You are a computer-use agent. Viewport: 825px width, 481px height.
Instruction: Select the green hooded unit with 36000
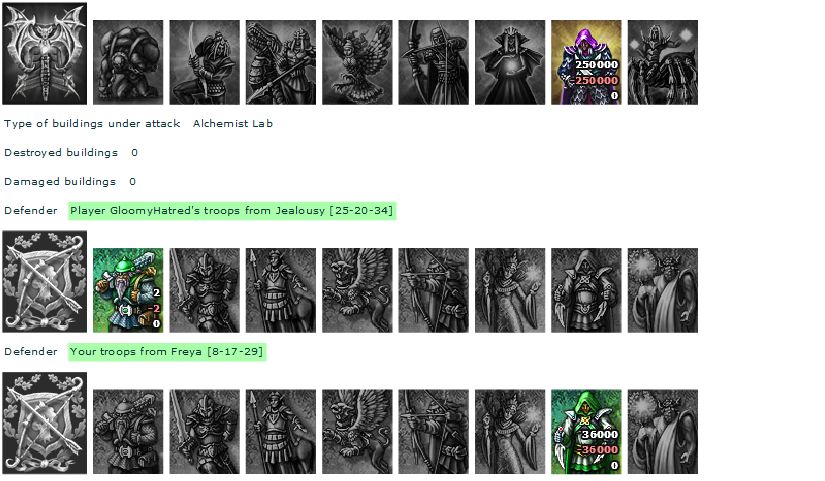click(x=586, y=432)
